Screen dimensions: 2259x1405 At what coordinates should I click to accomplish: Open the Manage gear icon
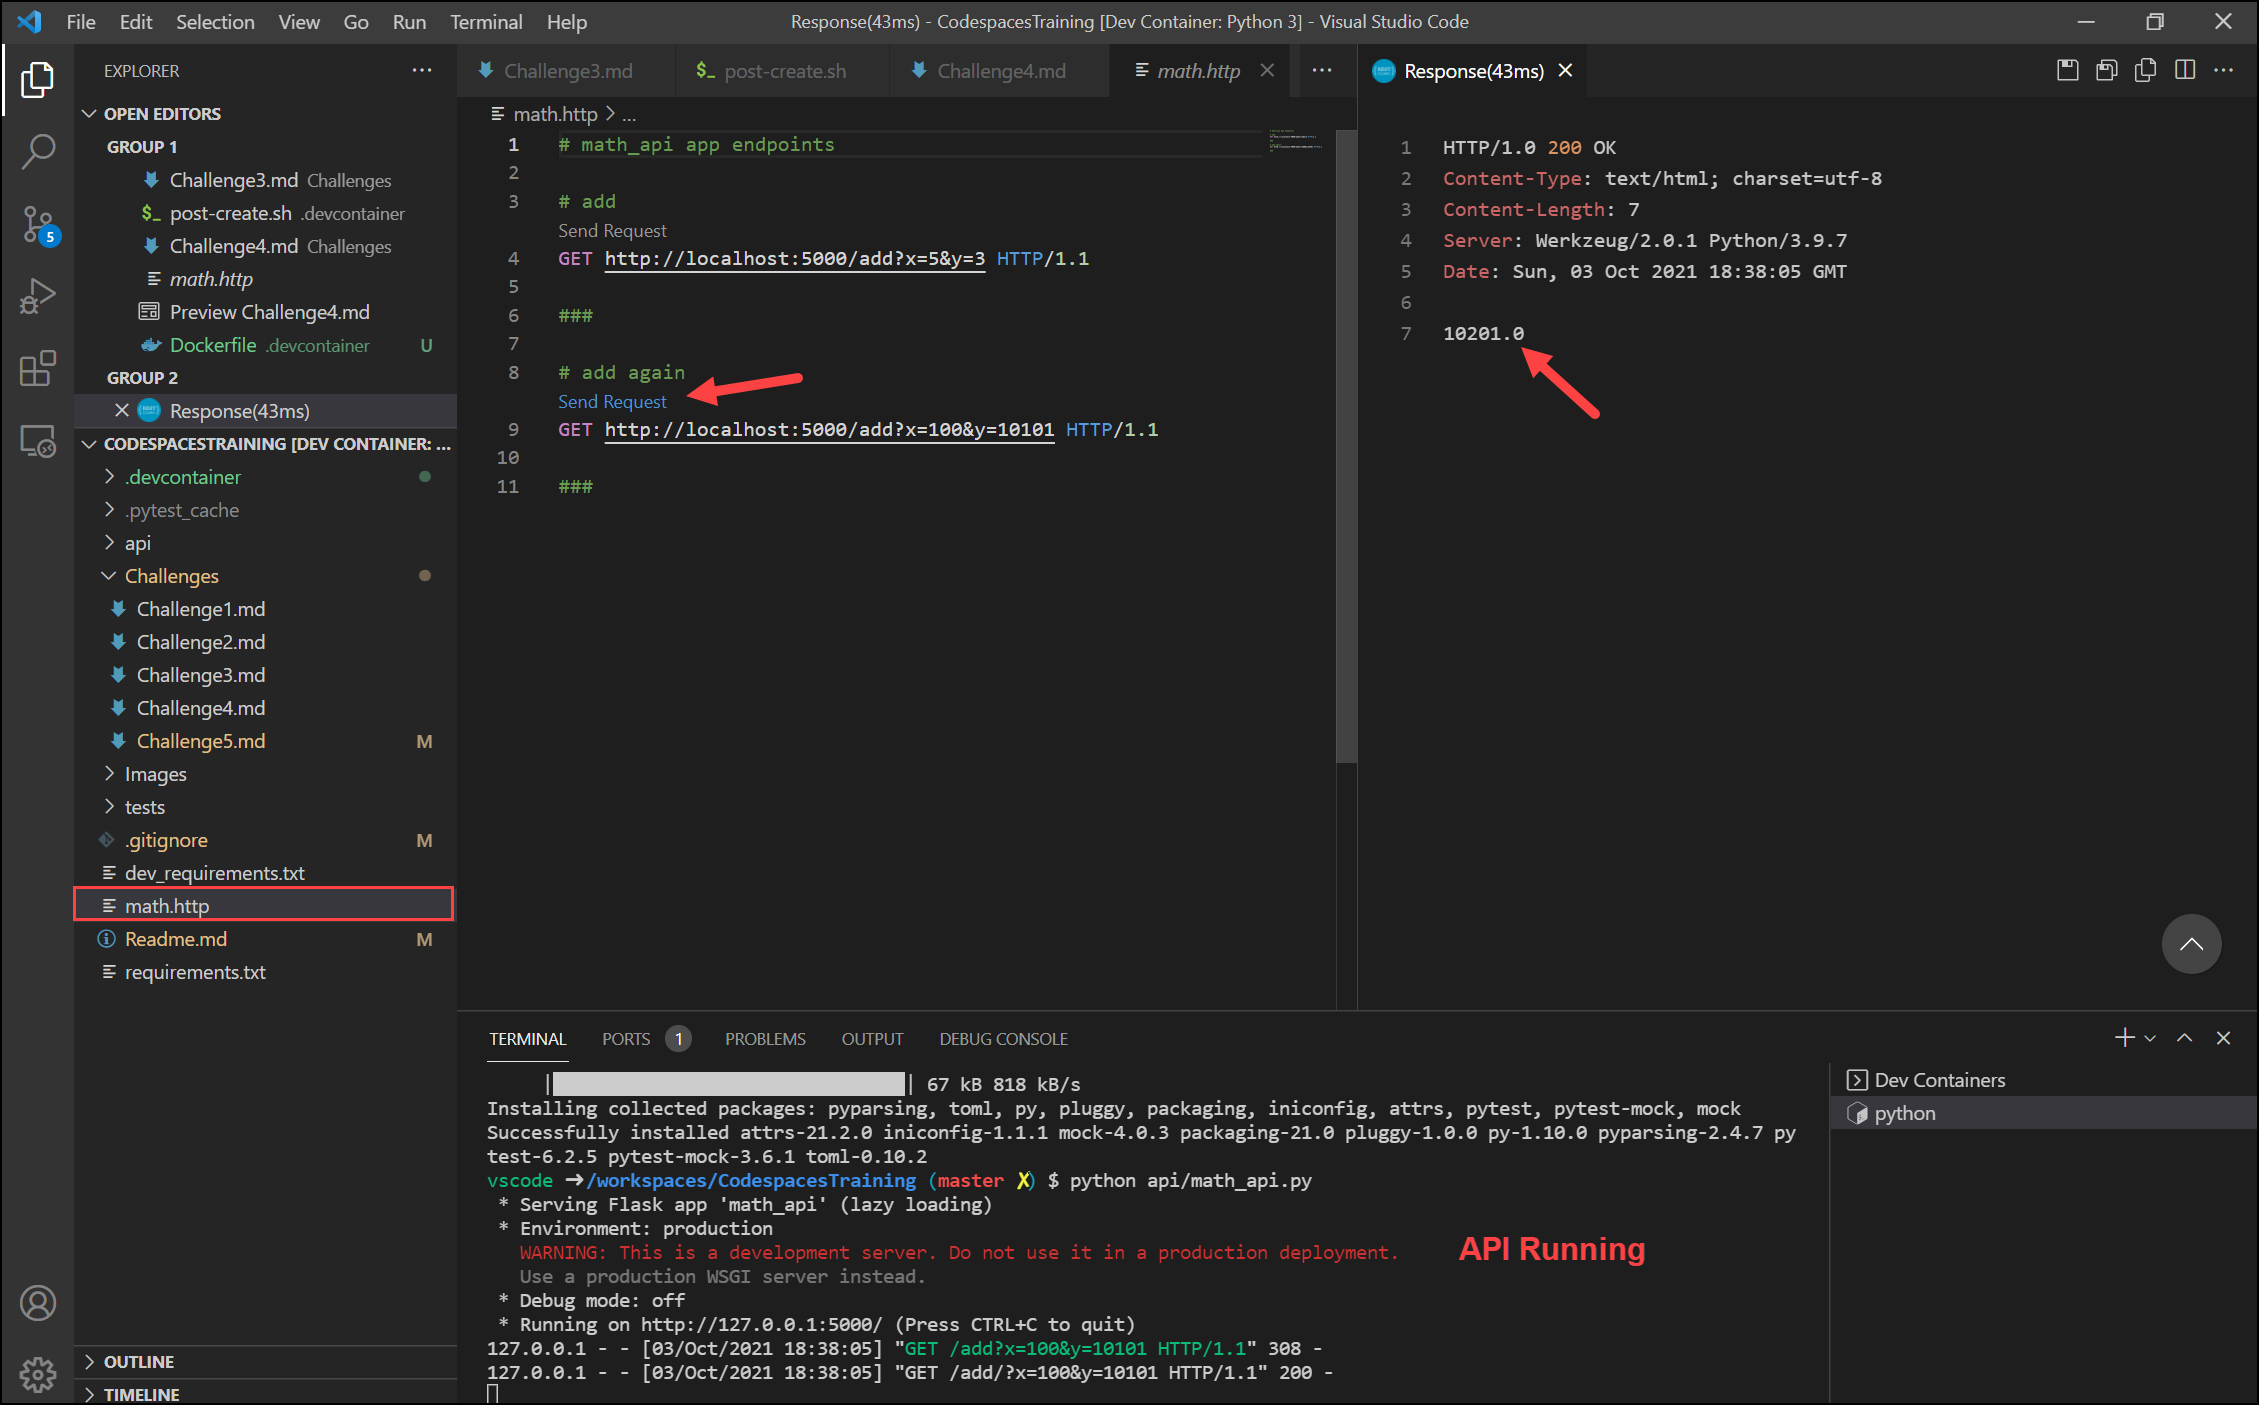(x=37, y=1375)
